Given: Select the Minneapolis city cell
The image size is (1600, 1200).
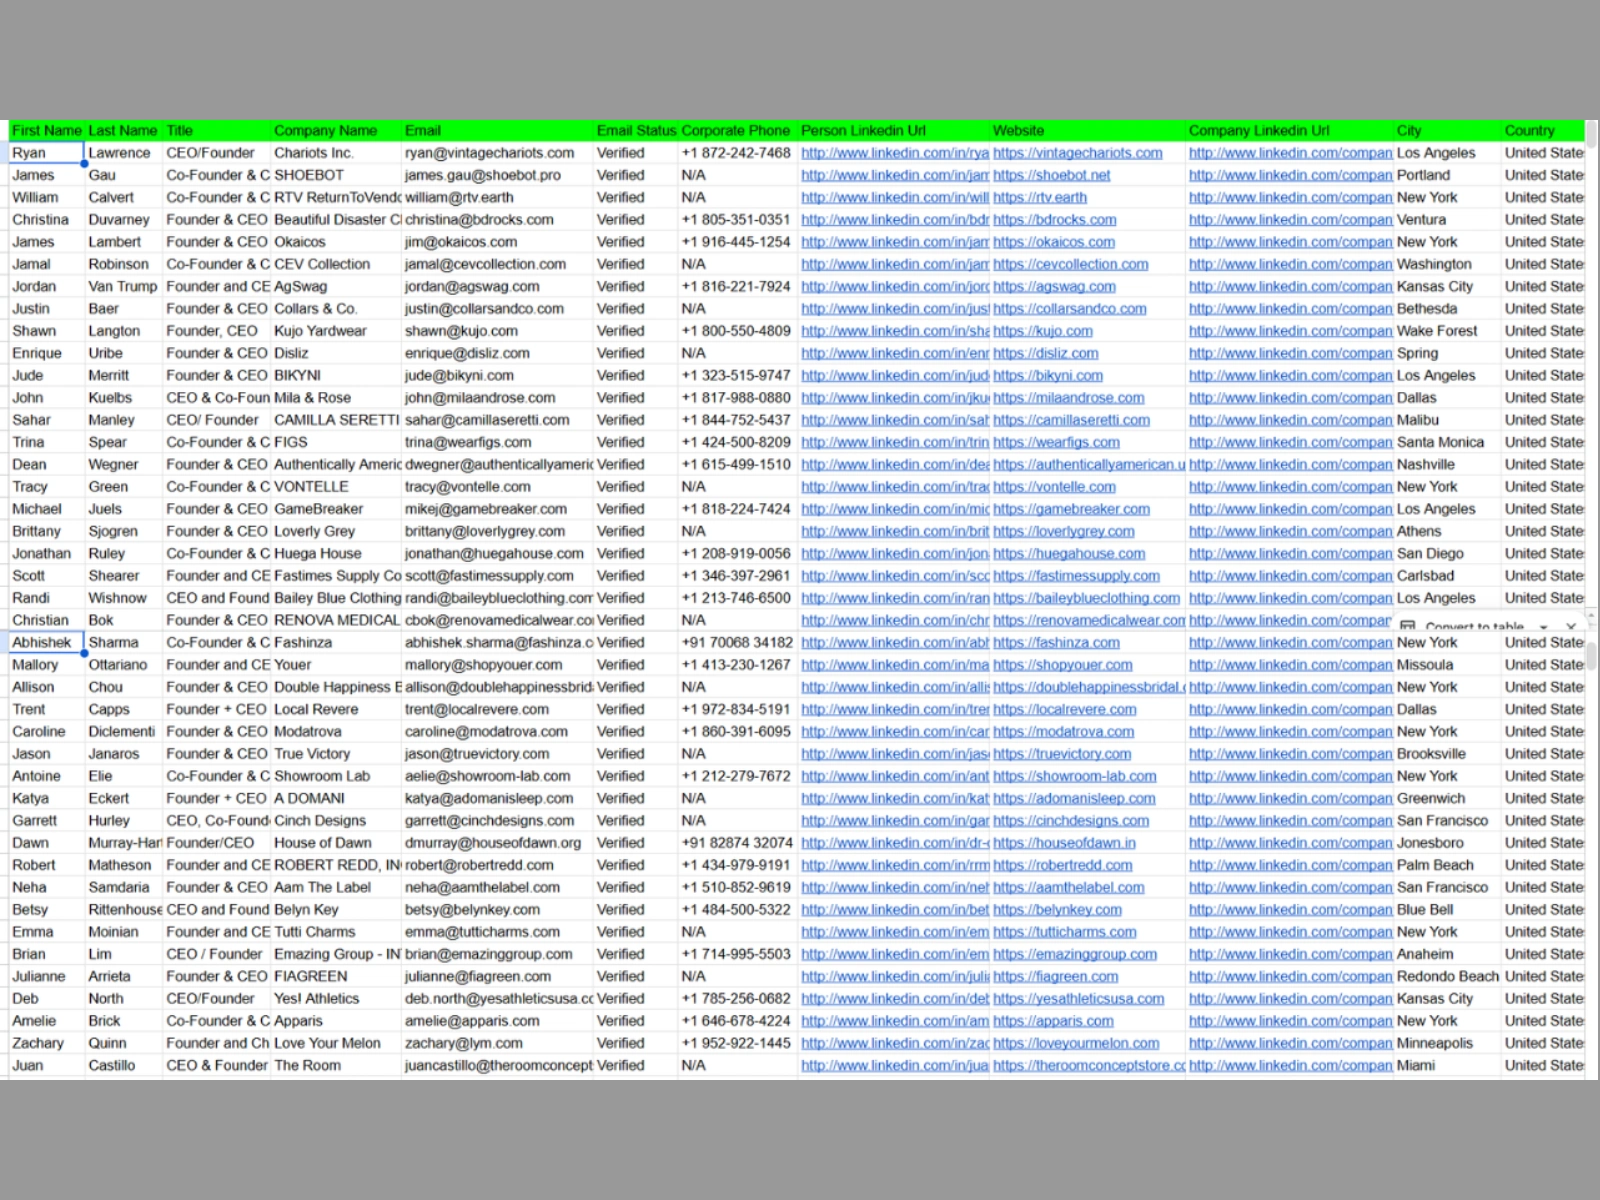Looking at the screenshot, I should point(1448,1043).
